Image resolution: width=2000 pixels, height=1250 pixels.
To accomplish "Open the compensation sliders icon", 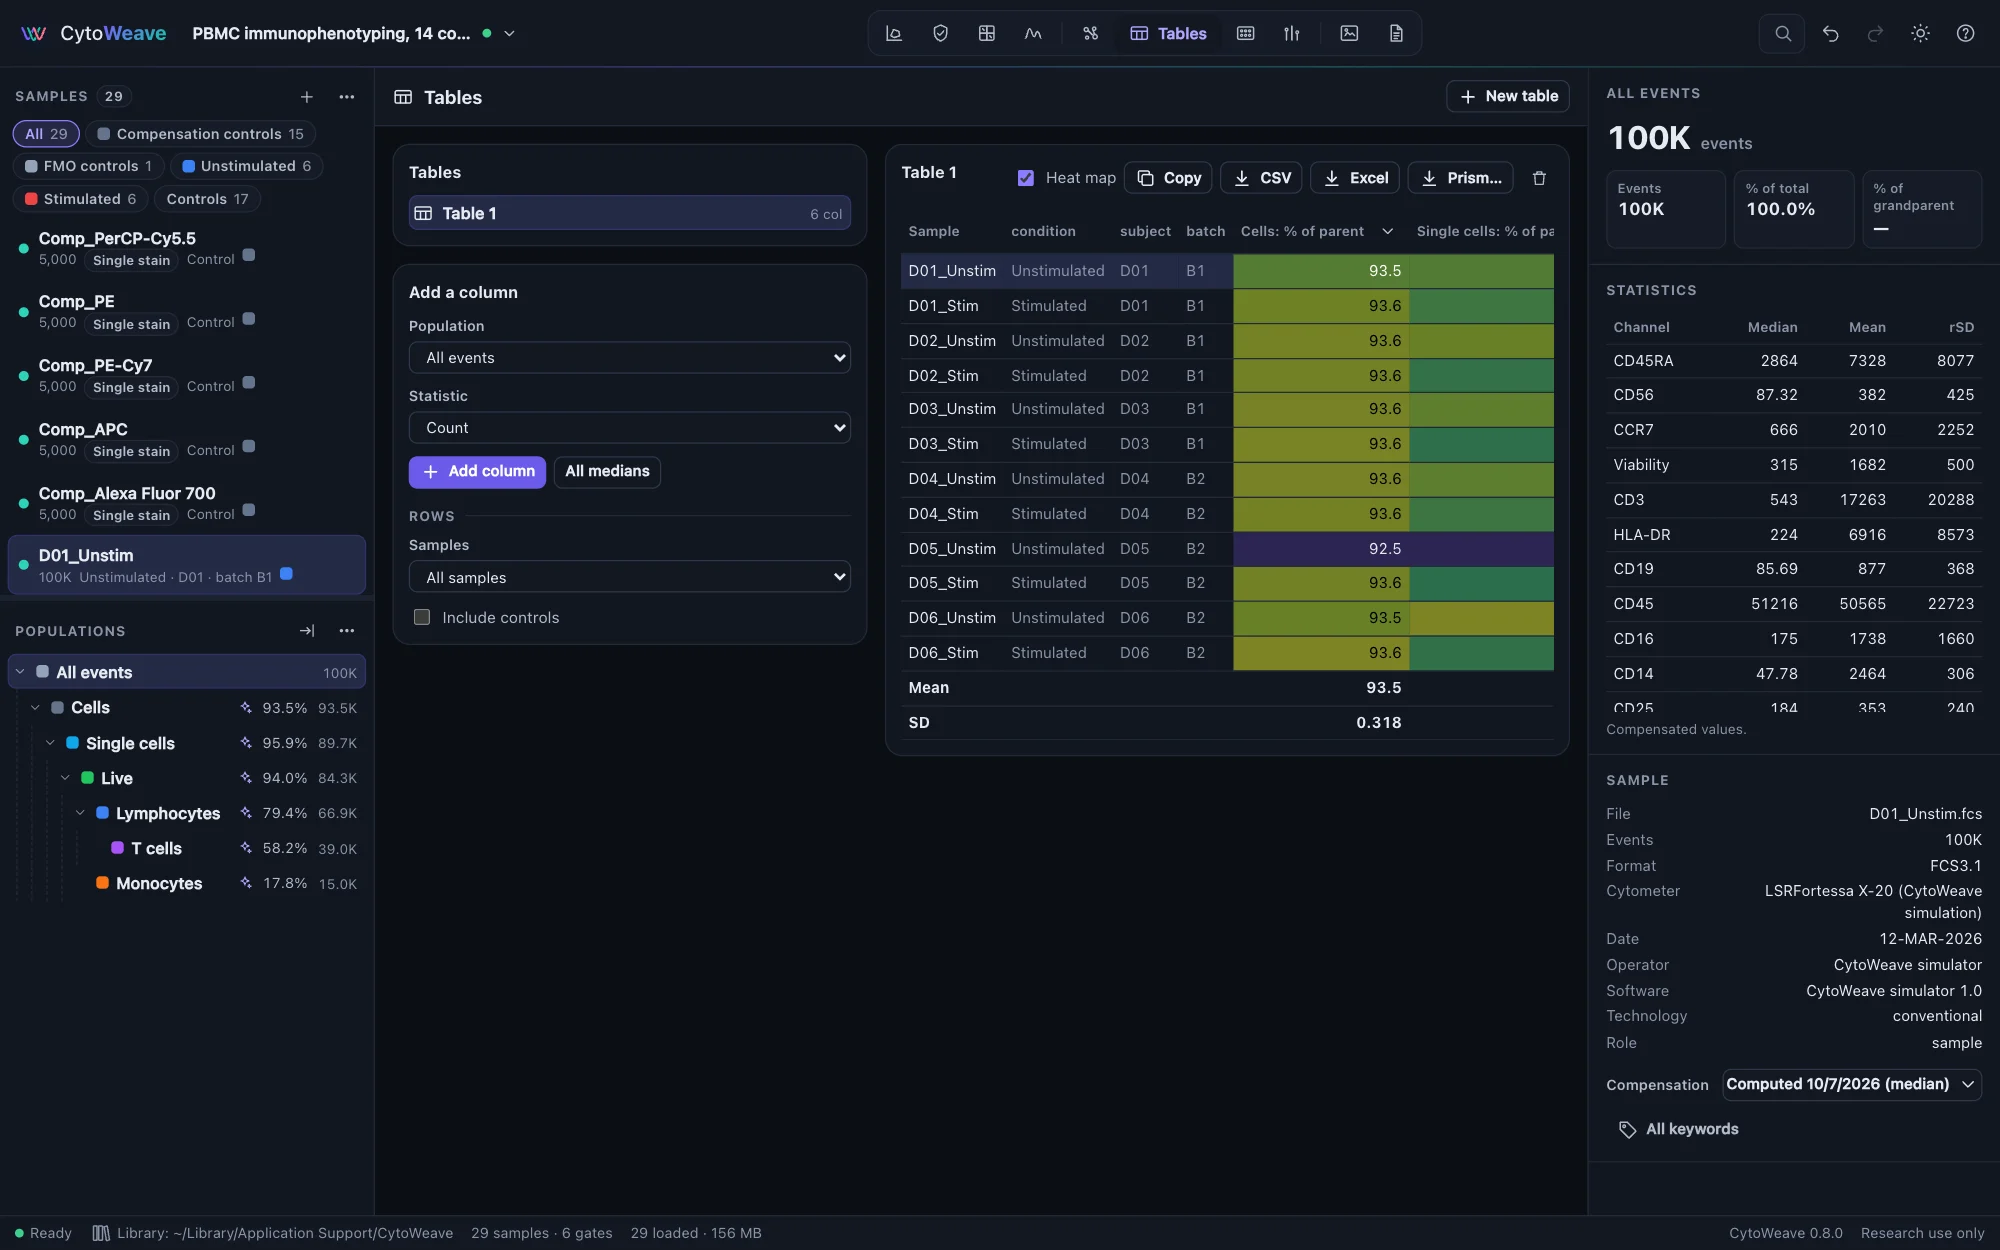I will click(x=1292, y=33).
